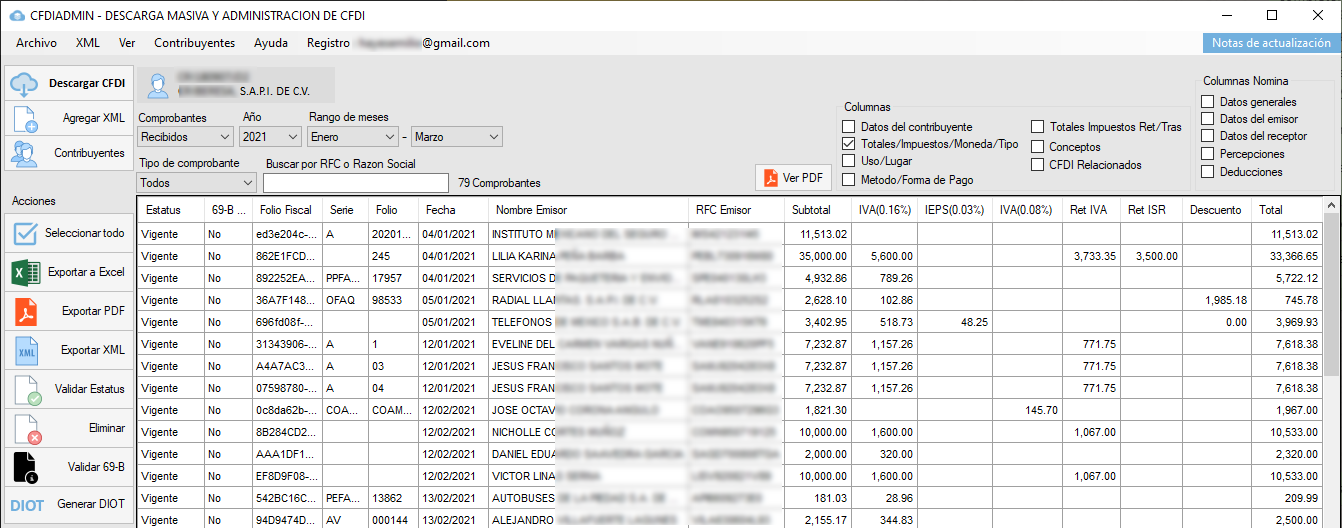
Task: Open the Comprobantes dropdown set to Recibidos
Action: coord(185,137)
